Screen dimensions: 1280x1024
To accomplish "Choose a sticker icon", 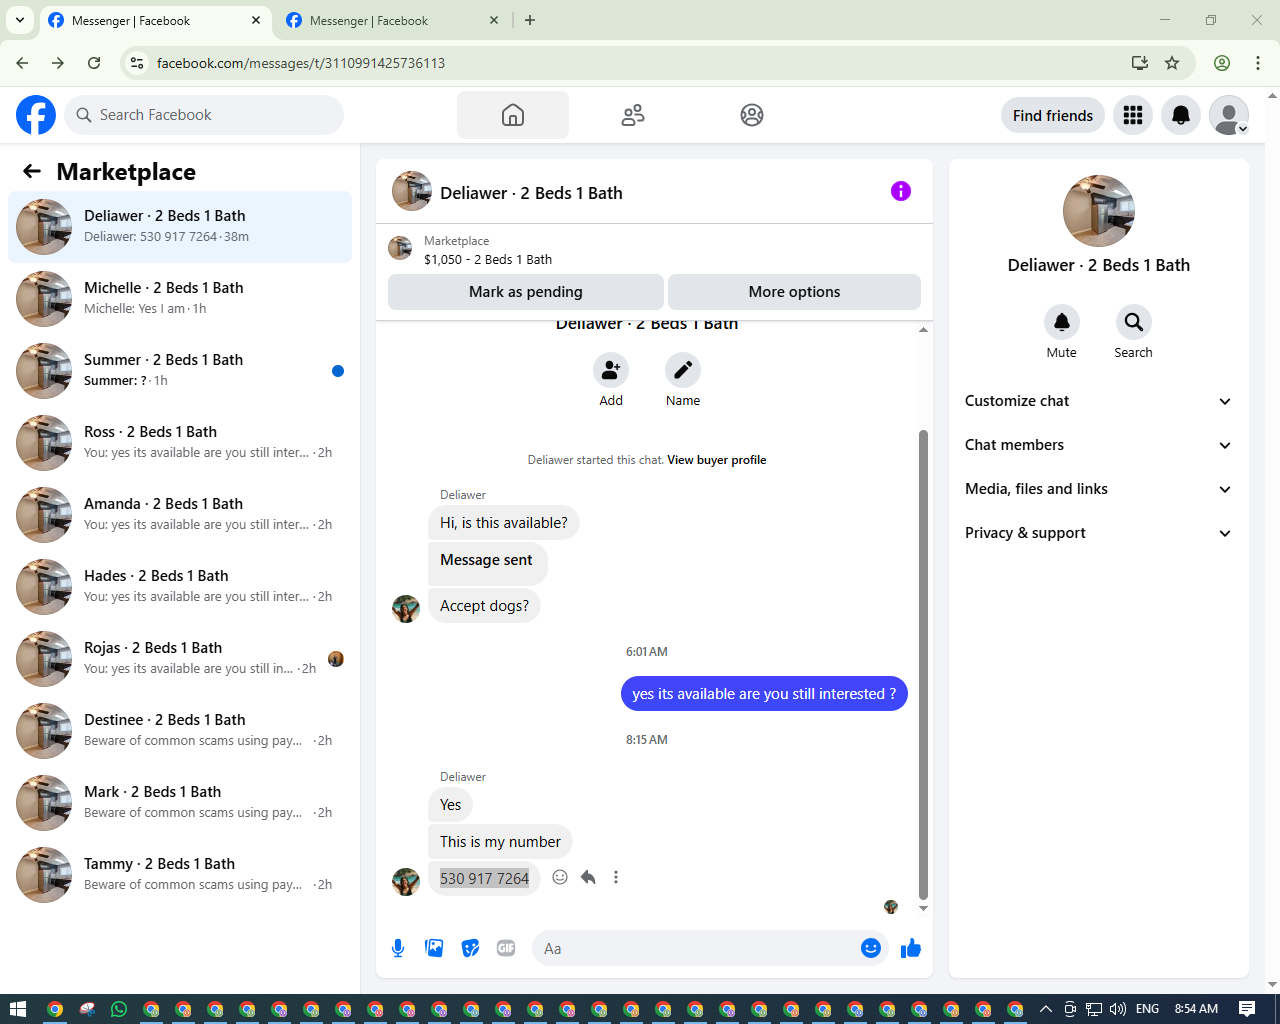I will point(470,948).
